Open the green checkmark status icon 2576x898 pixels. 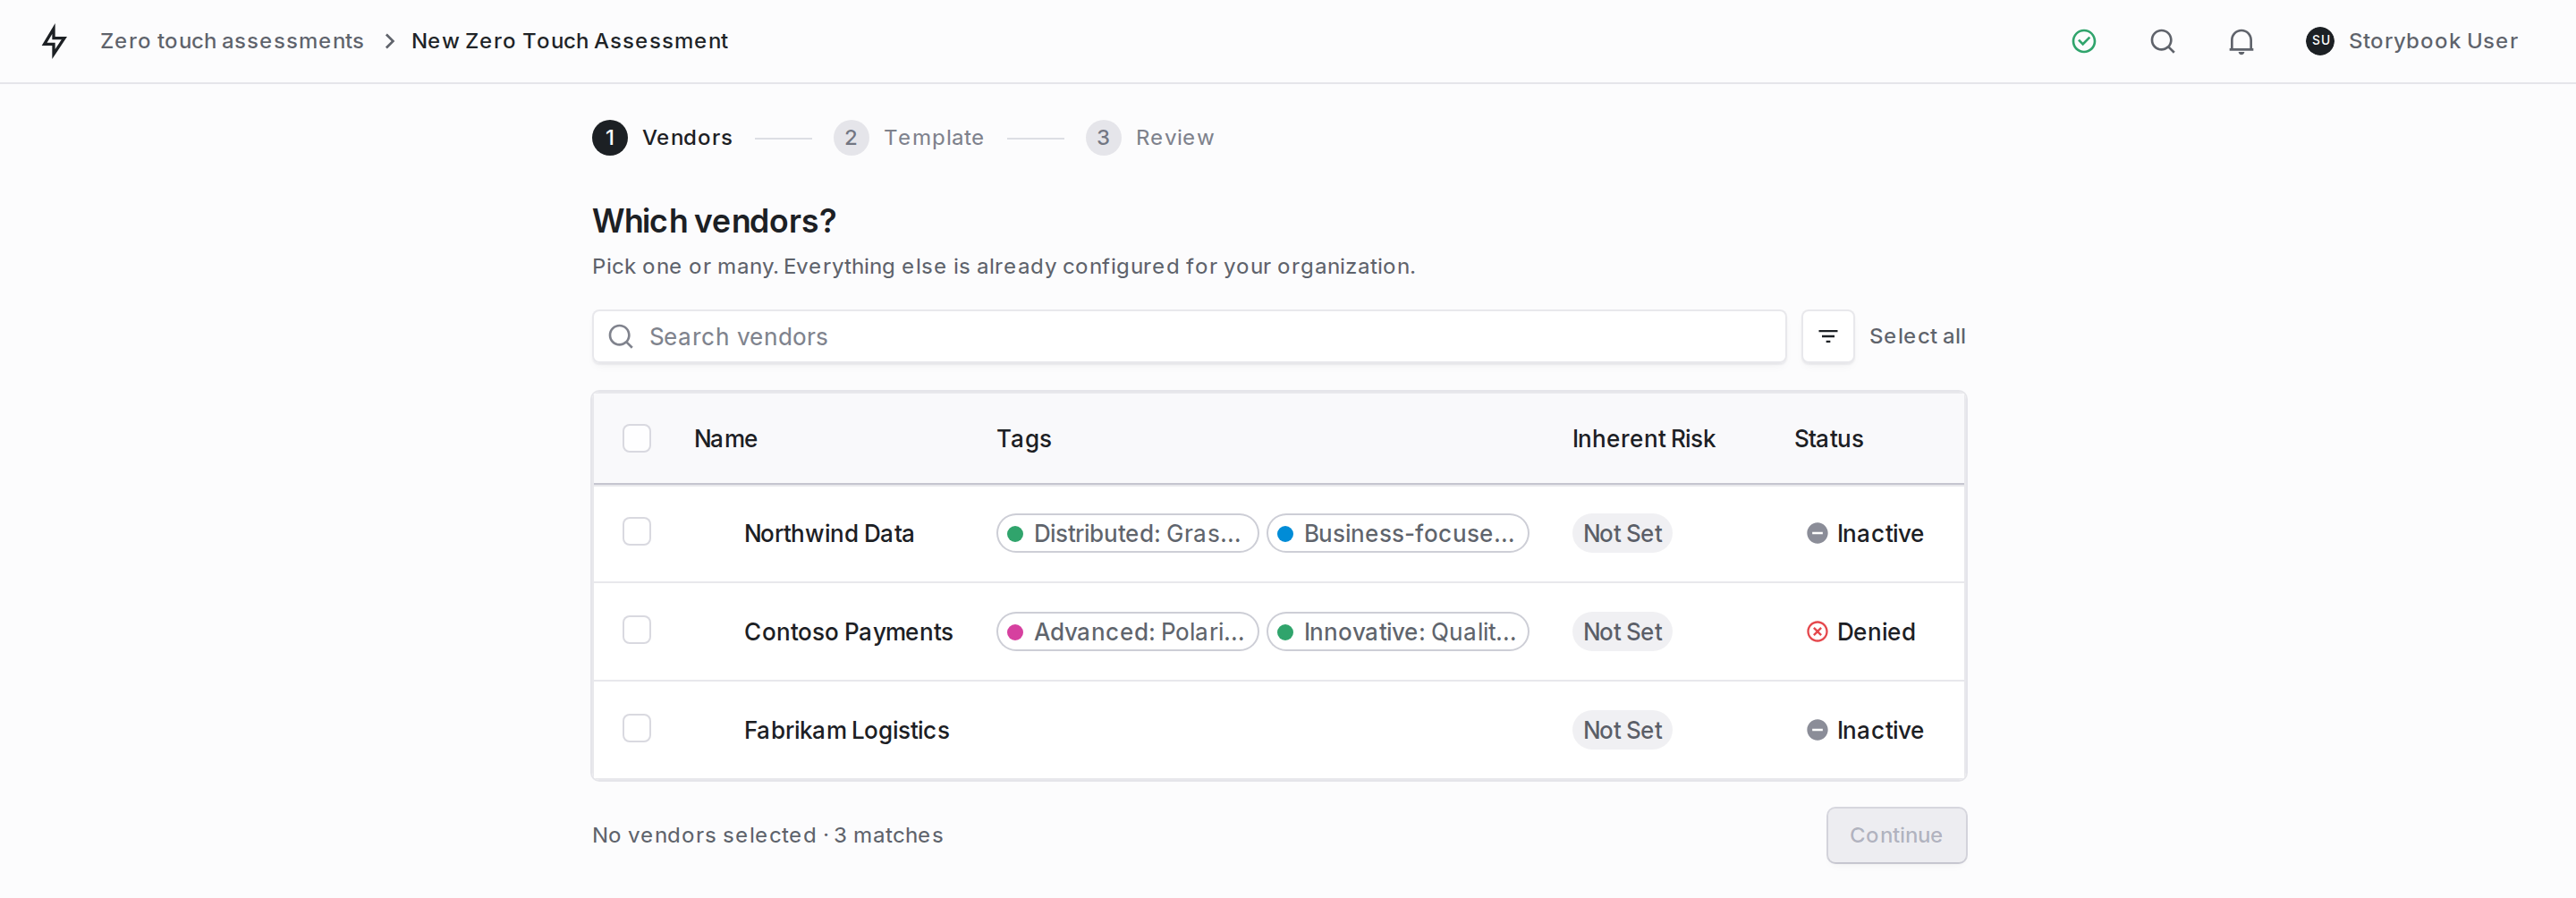tap(2084, 41)
